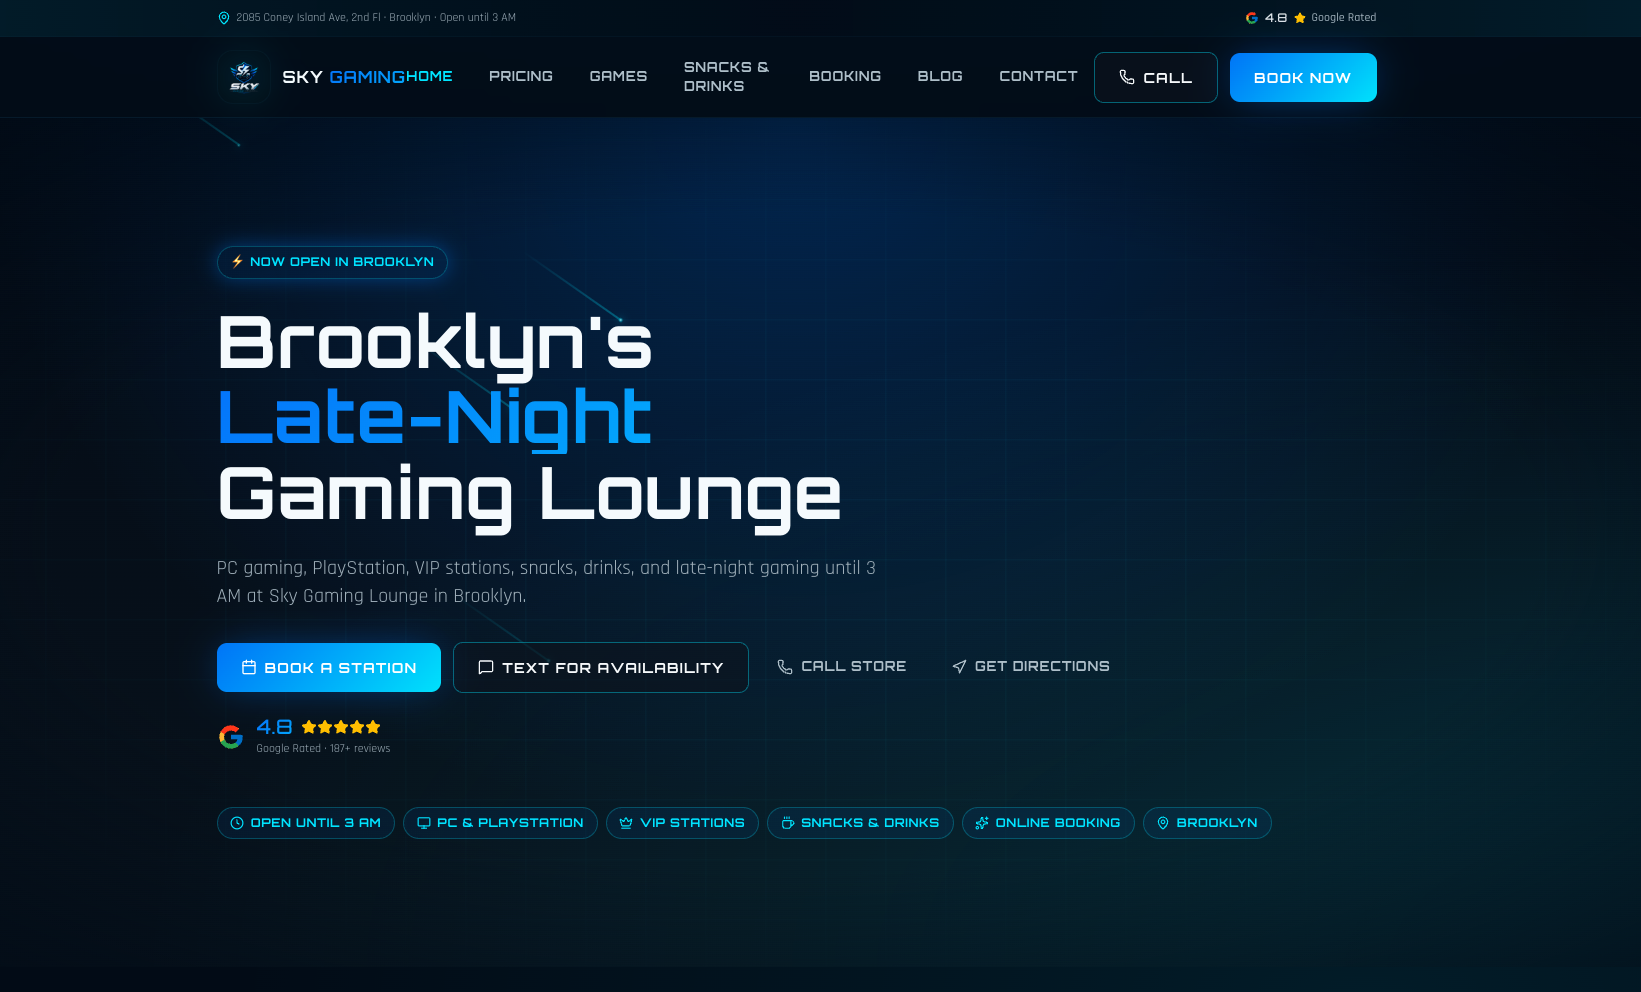1641x992 pixels.
Task: Open Snacks & Drinks in navigation
Action: [726, 77]
